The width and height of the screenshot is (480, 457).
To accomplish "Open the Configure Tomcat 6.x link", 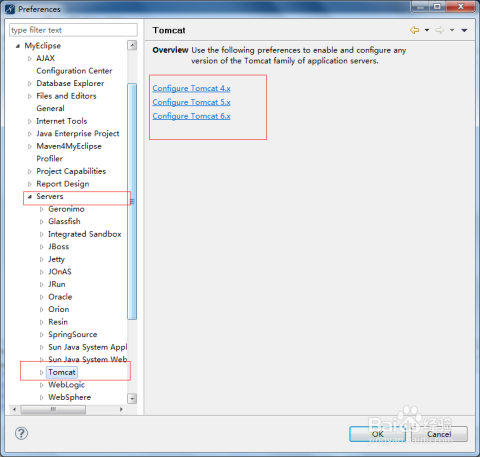I will (191, 116).
